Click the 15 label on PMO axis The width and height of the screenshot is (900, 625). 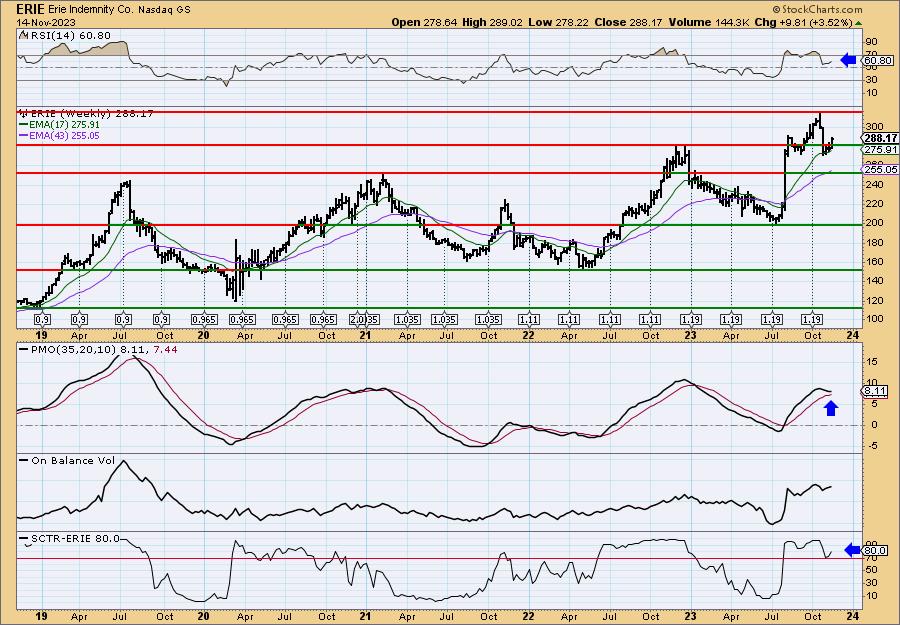pyautogui.click(x=871, y=361)
